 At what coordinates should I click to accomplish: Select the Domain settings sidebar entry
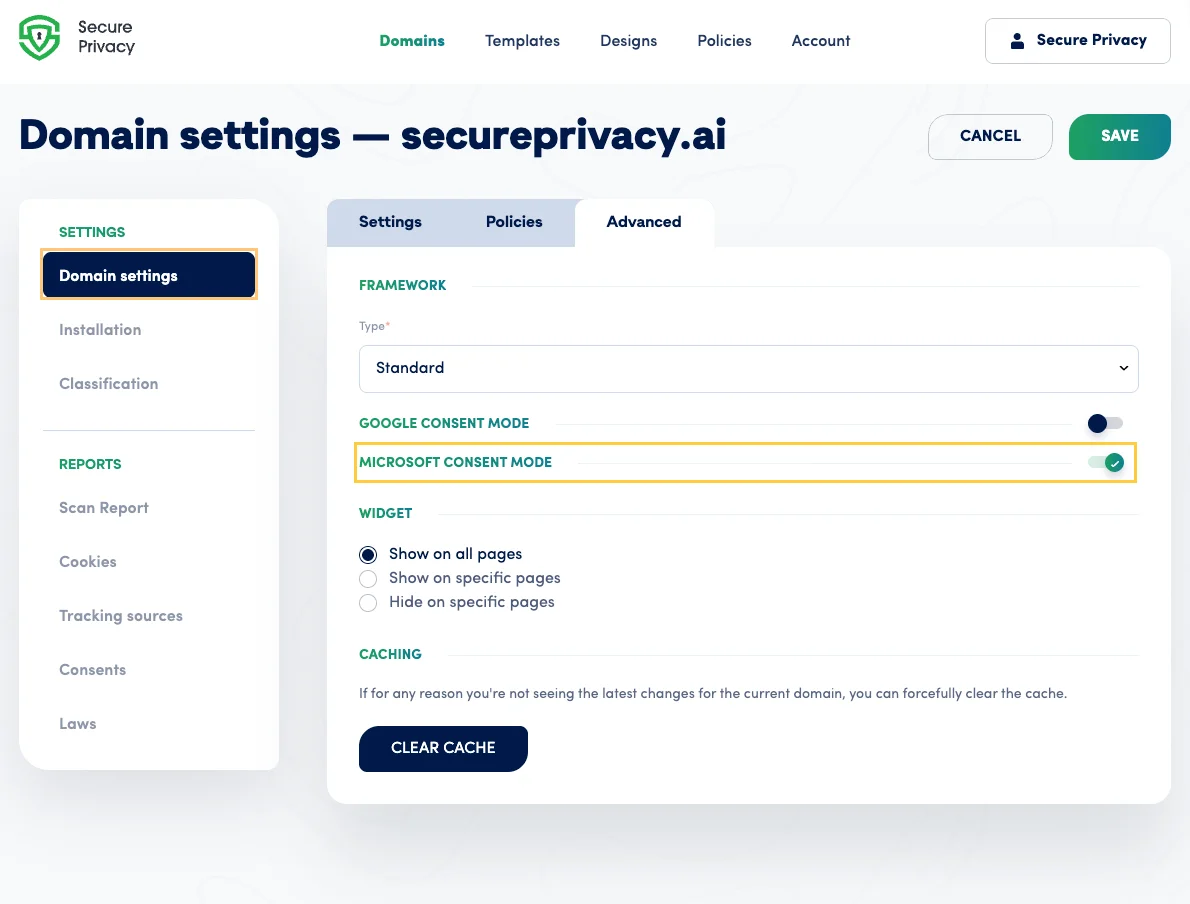coord(148,274)
